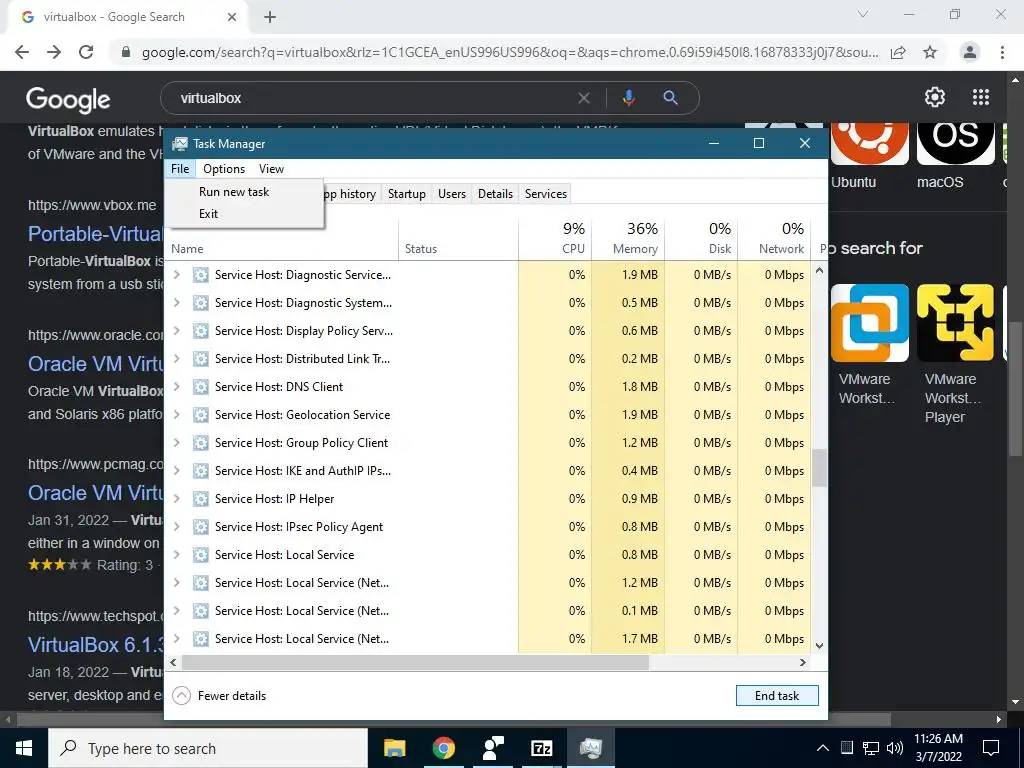Expand Service Host: Display Policy Serv row
The height and width of the screenshot is (768, 1024).
point(176,331)
